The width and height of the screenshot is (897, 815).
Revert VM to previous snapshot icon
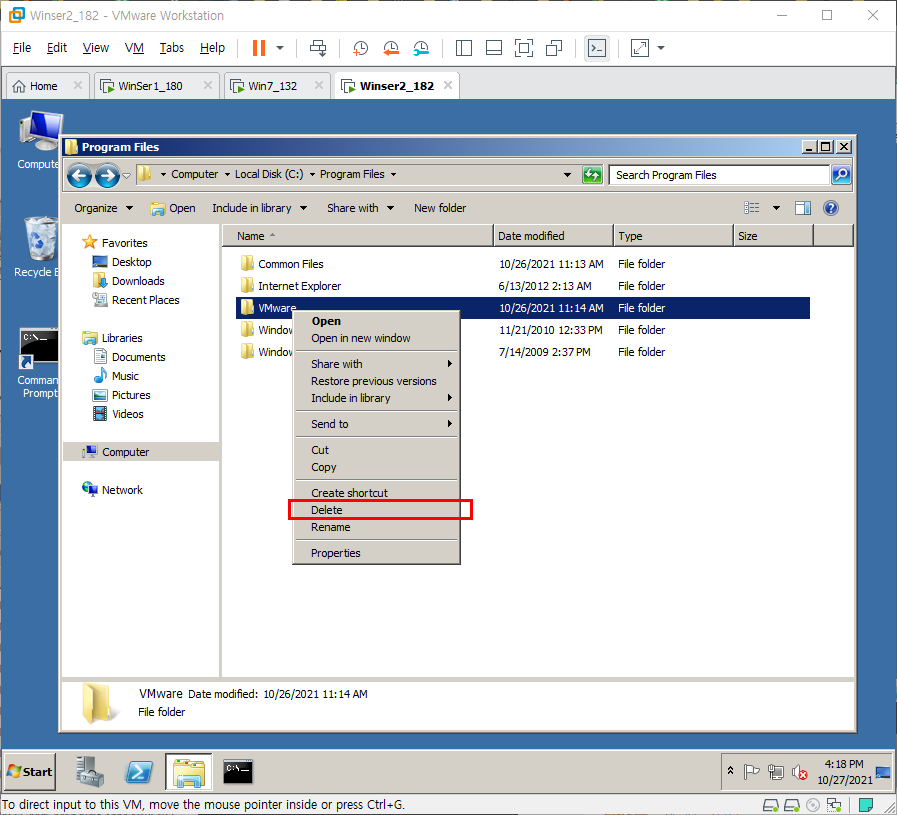[391, 48]
